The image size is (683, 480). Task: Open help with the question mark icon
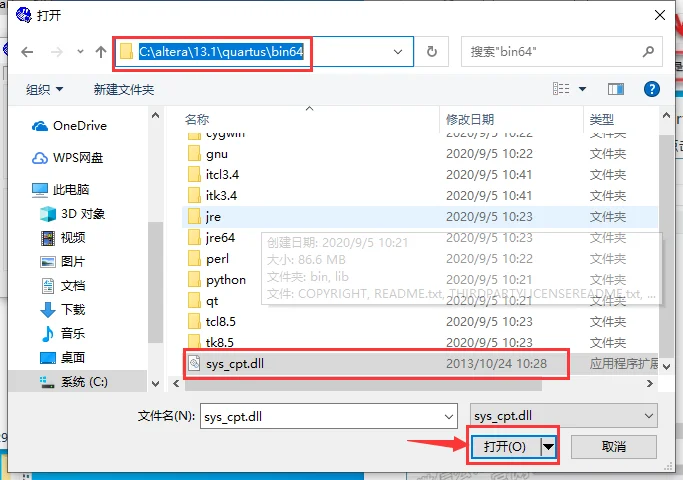click(x=652, y=89)
